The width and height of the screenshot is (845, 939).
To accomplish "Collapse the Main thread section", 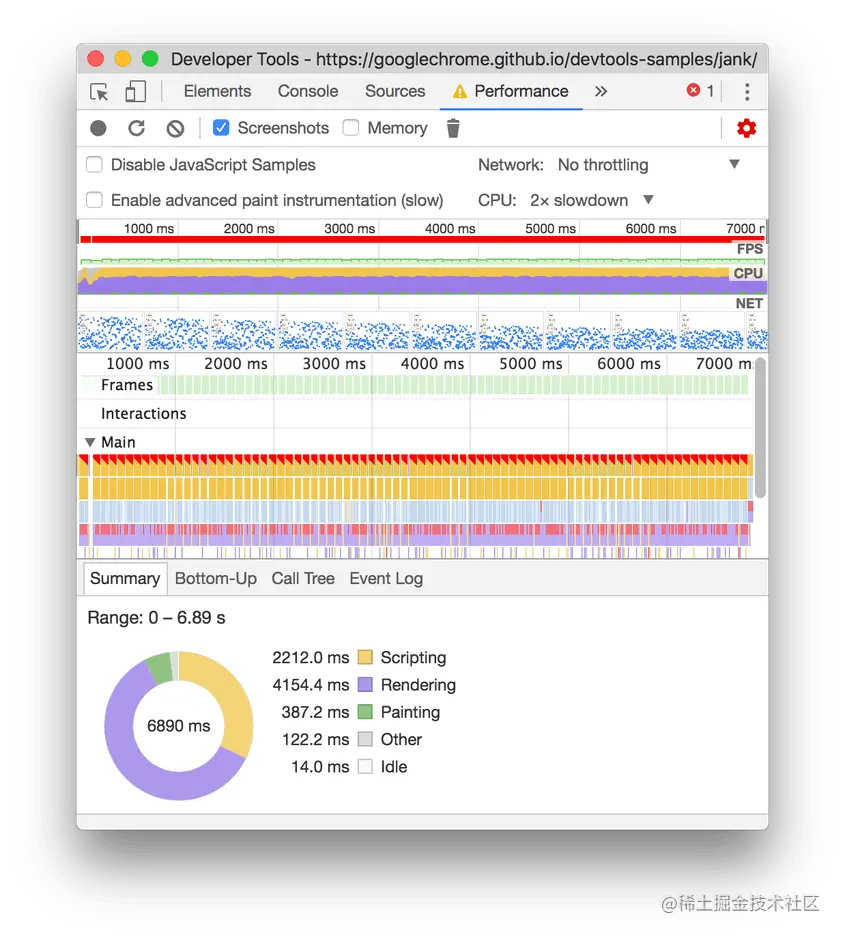I will click(x=90, y=443).
